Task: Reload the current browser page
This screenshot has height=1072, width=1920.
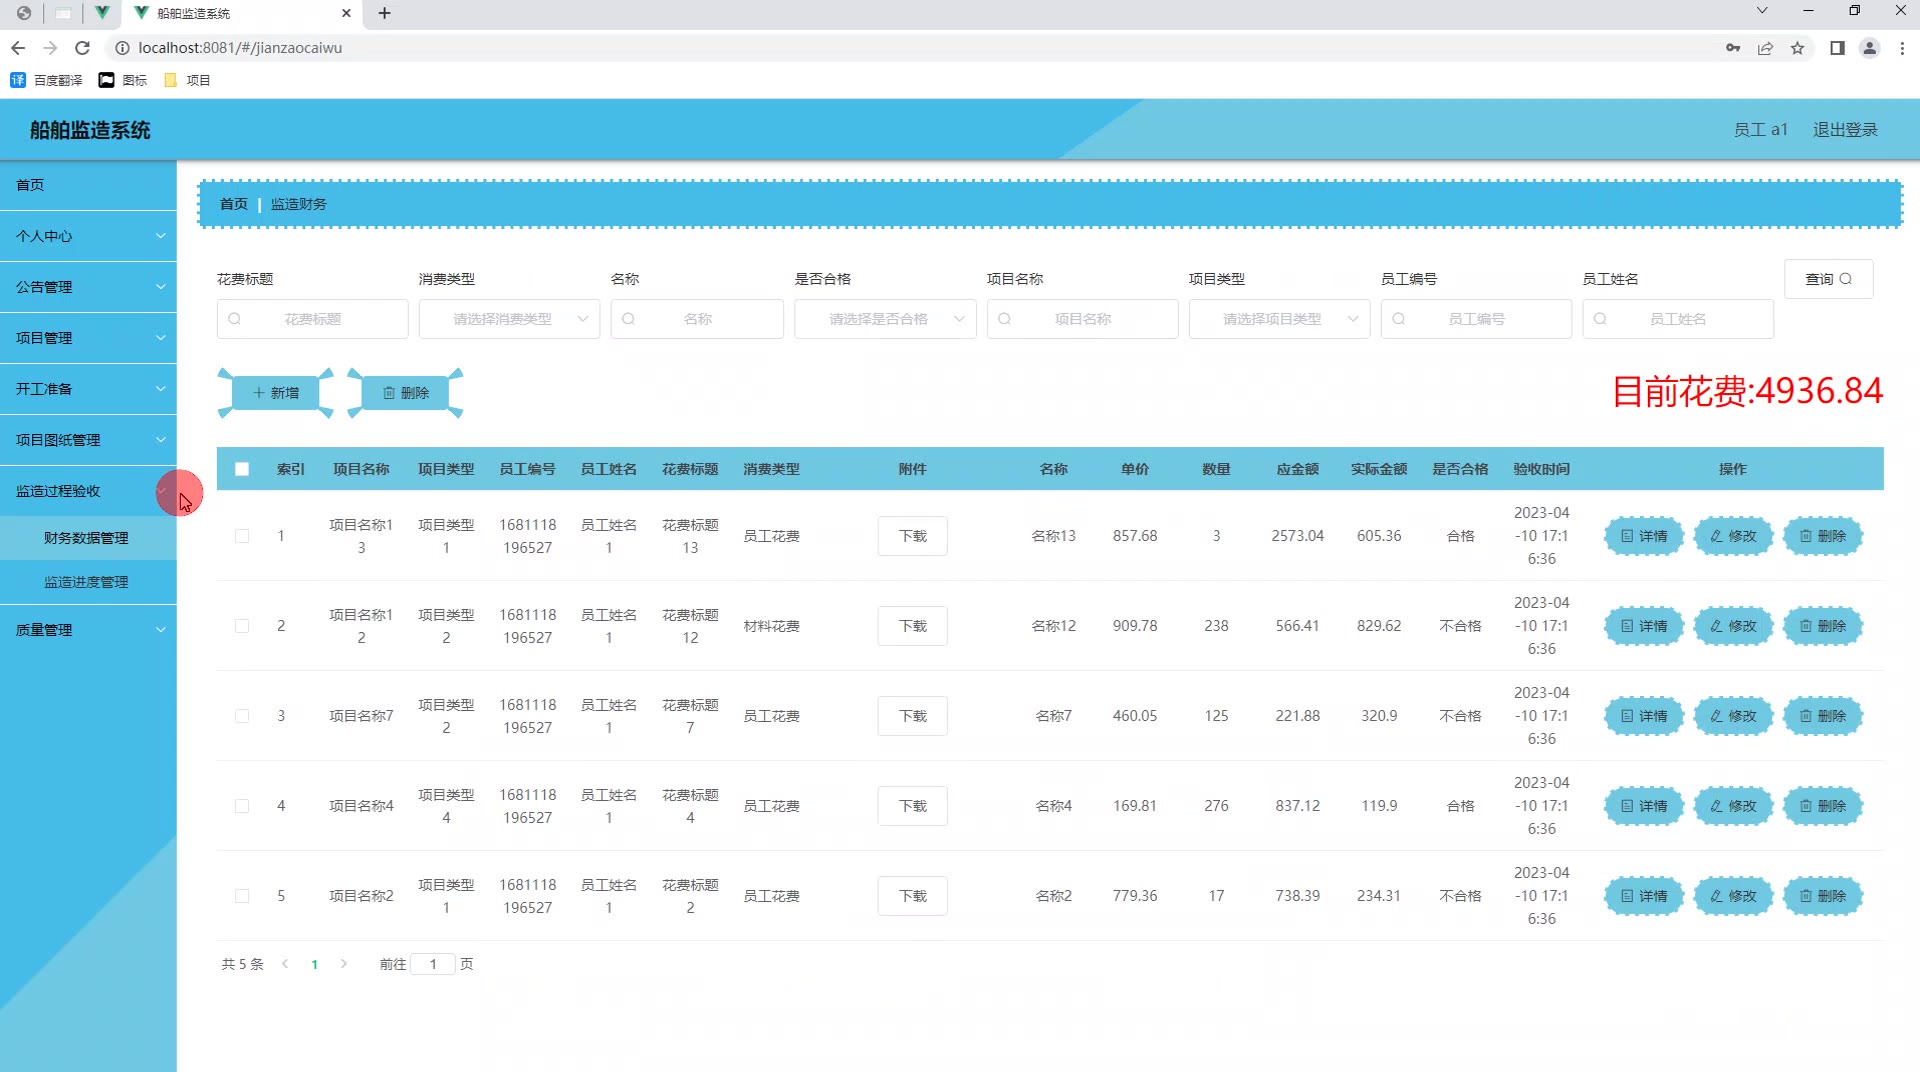Action: 83,48
